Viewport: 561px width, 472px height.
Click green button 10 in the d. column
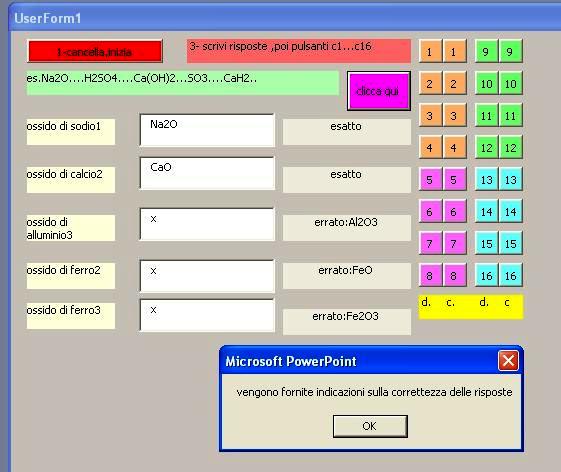pyautogui.click(x=487, y=83)
